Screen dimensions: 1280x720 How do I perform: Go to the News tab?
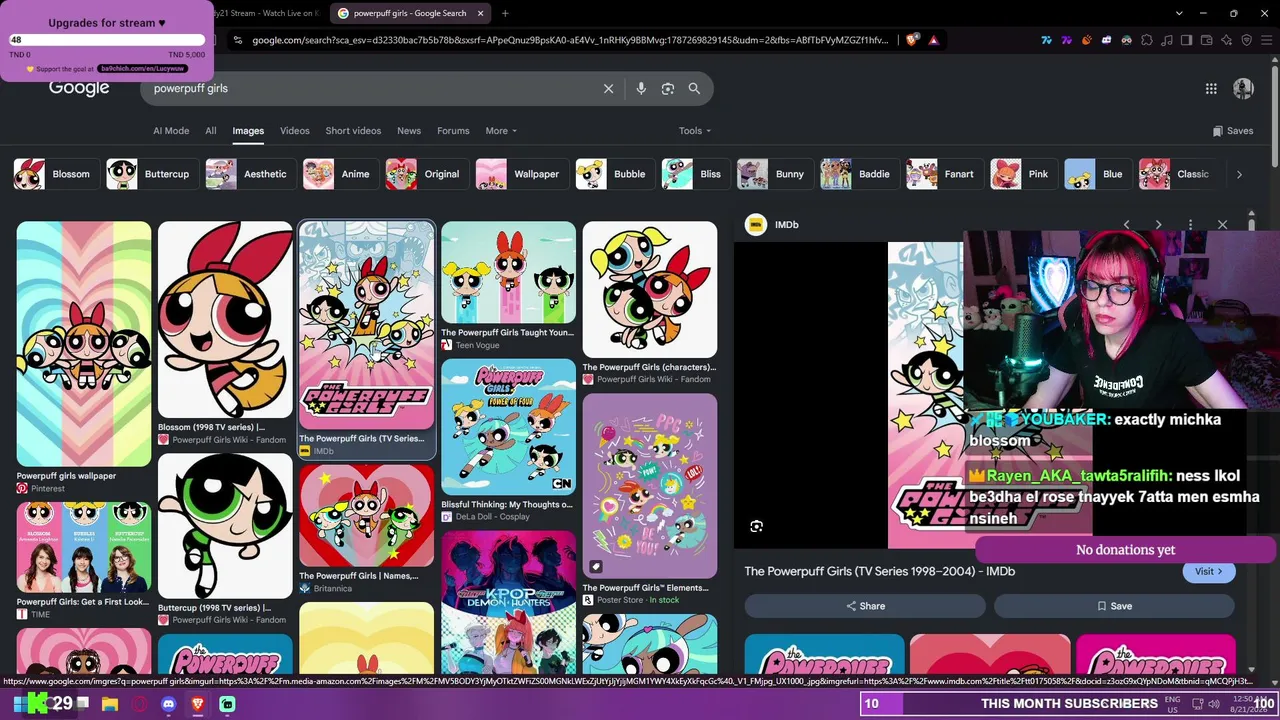(409, 131)
